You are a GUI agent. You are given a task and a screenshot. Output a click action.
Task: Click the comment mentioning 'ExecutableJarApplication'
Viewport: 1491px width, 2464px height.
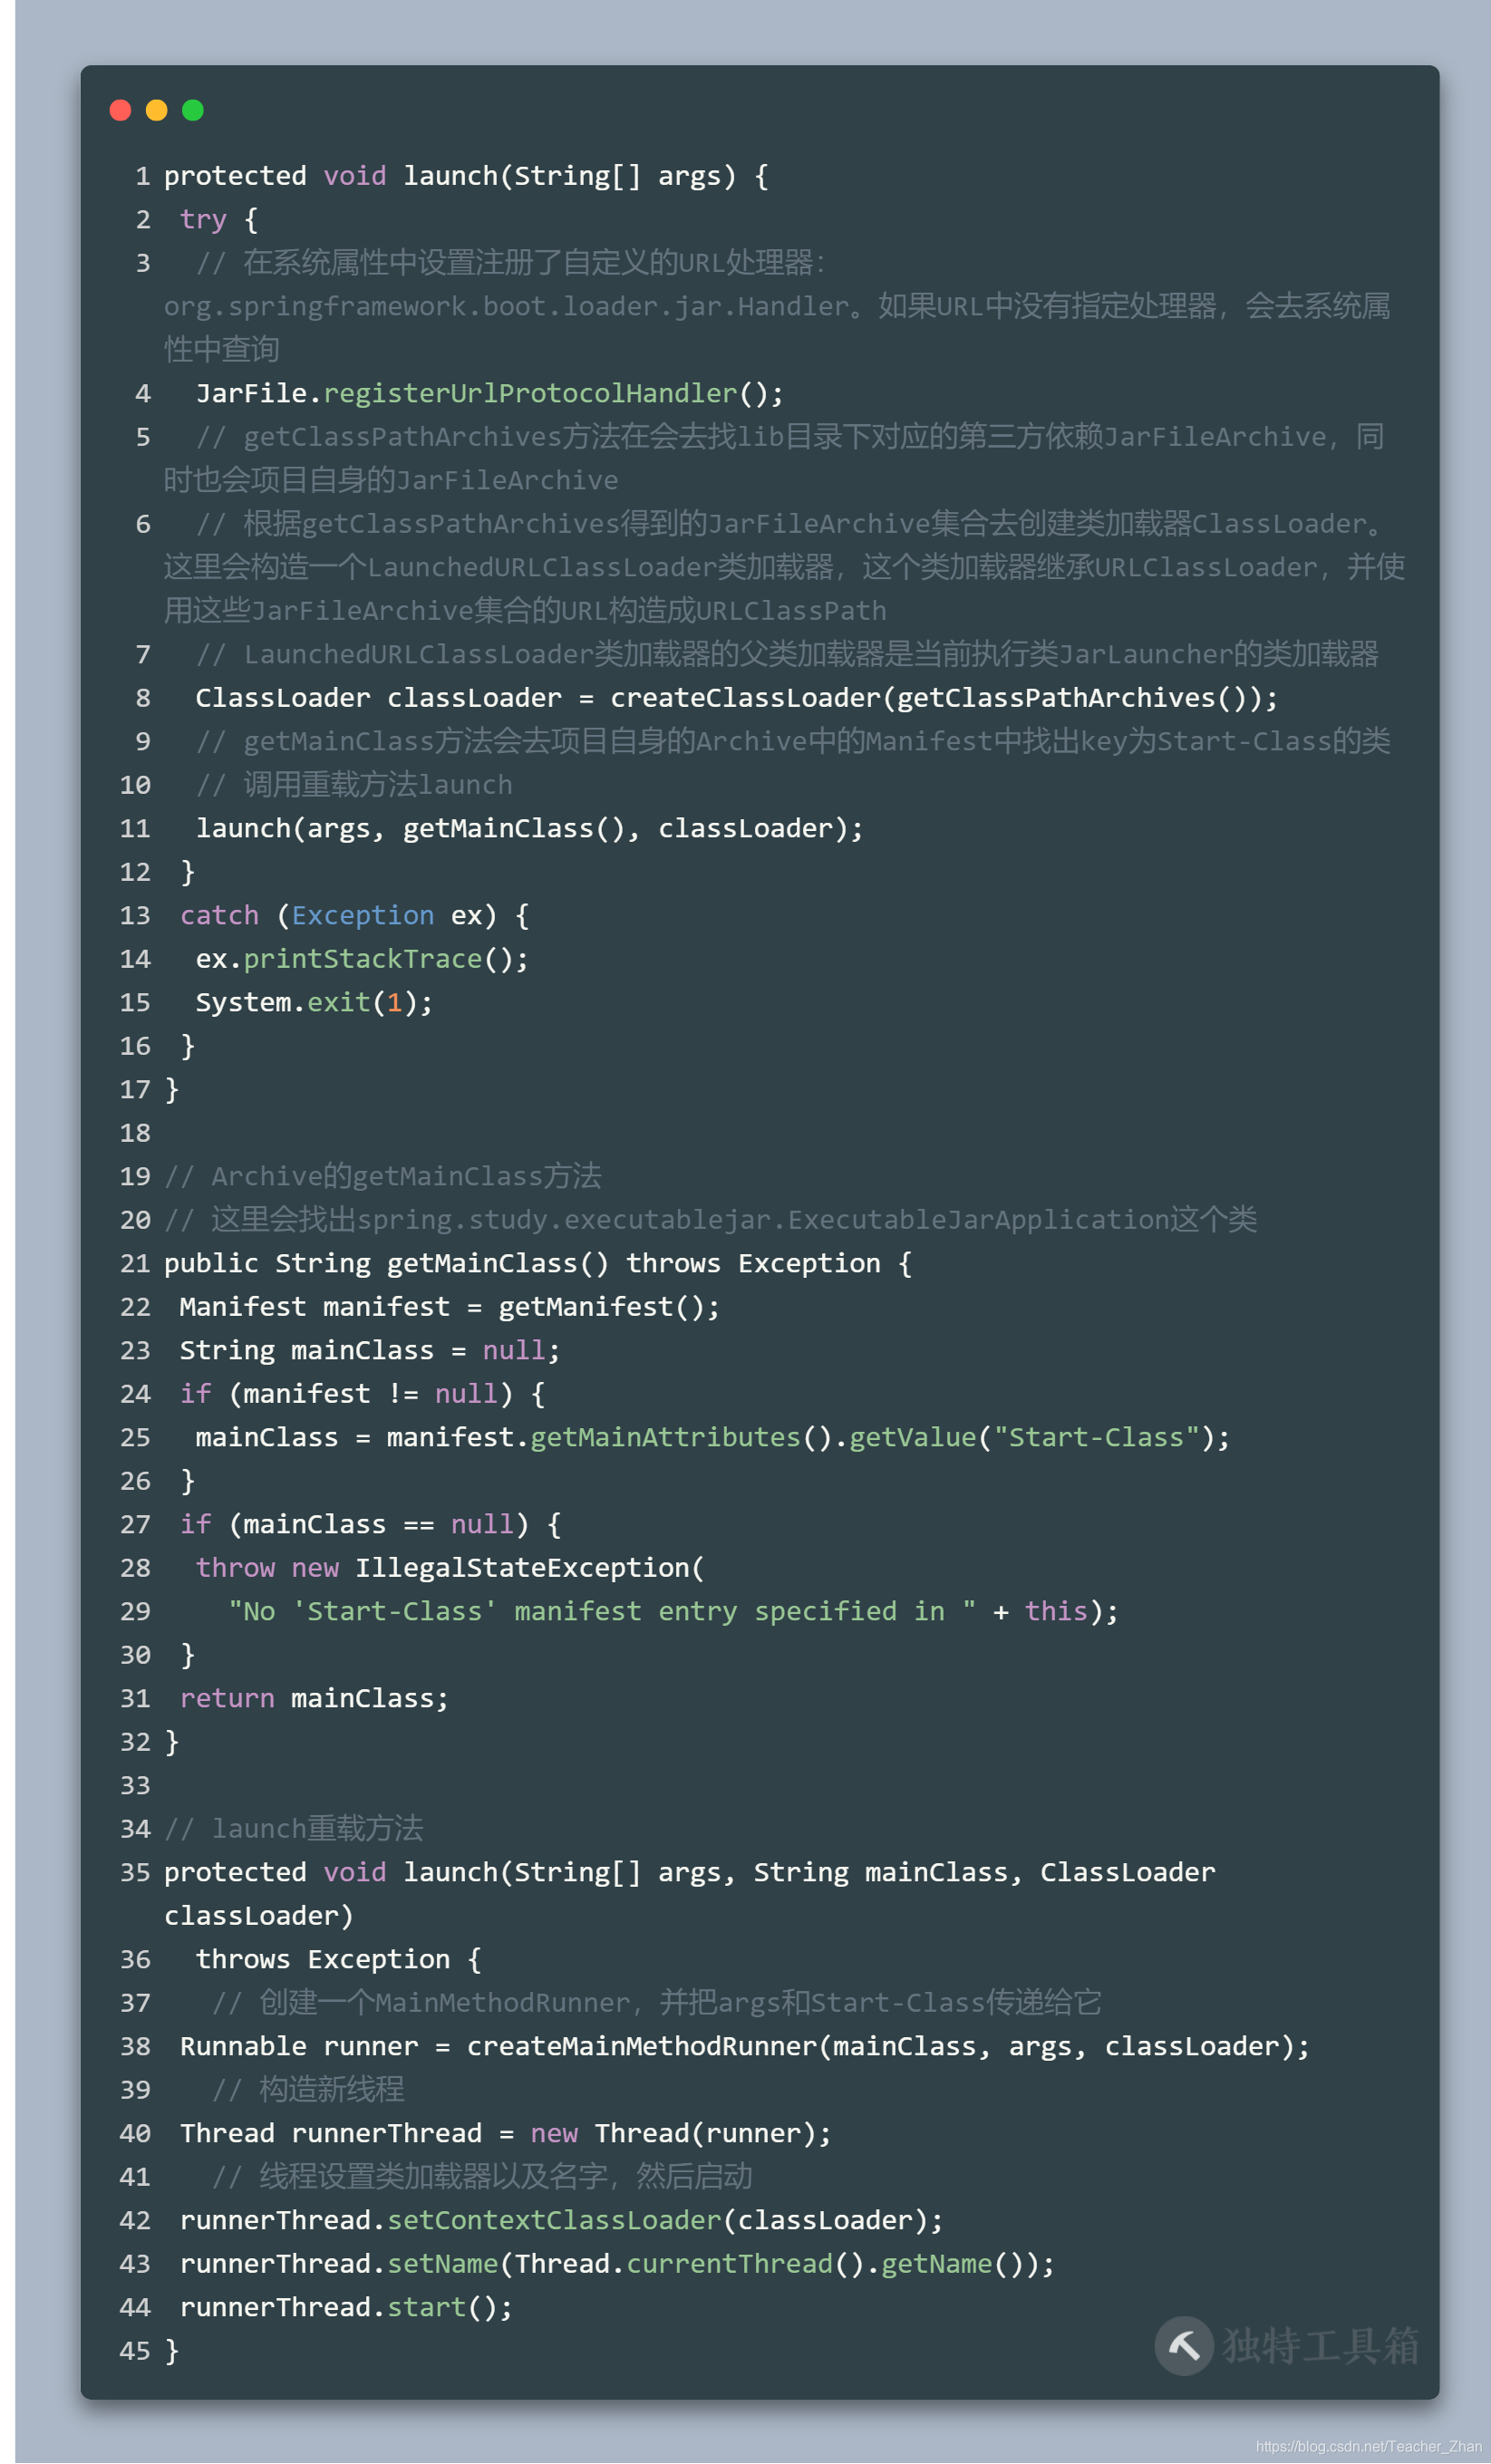point(710,1219)
